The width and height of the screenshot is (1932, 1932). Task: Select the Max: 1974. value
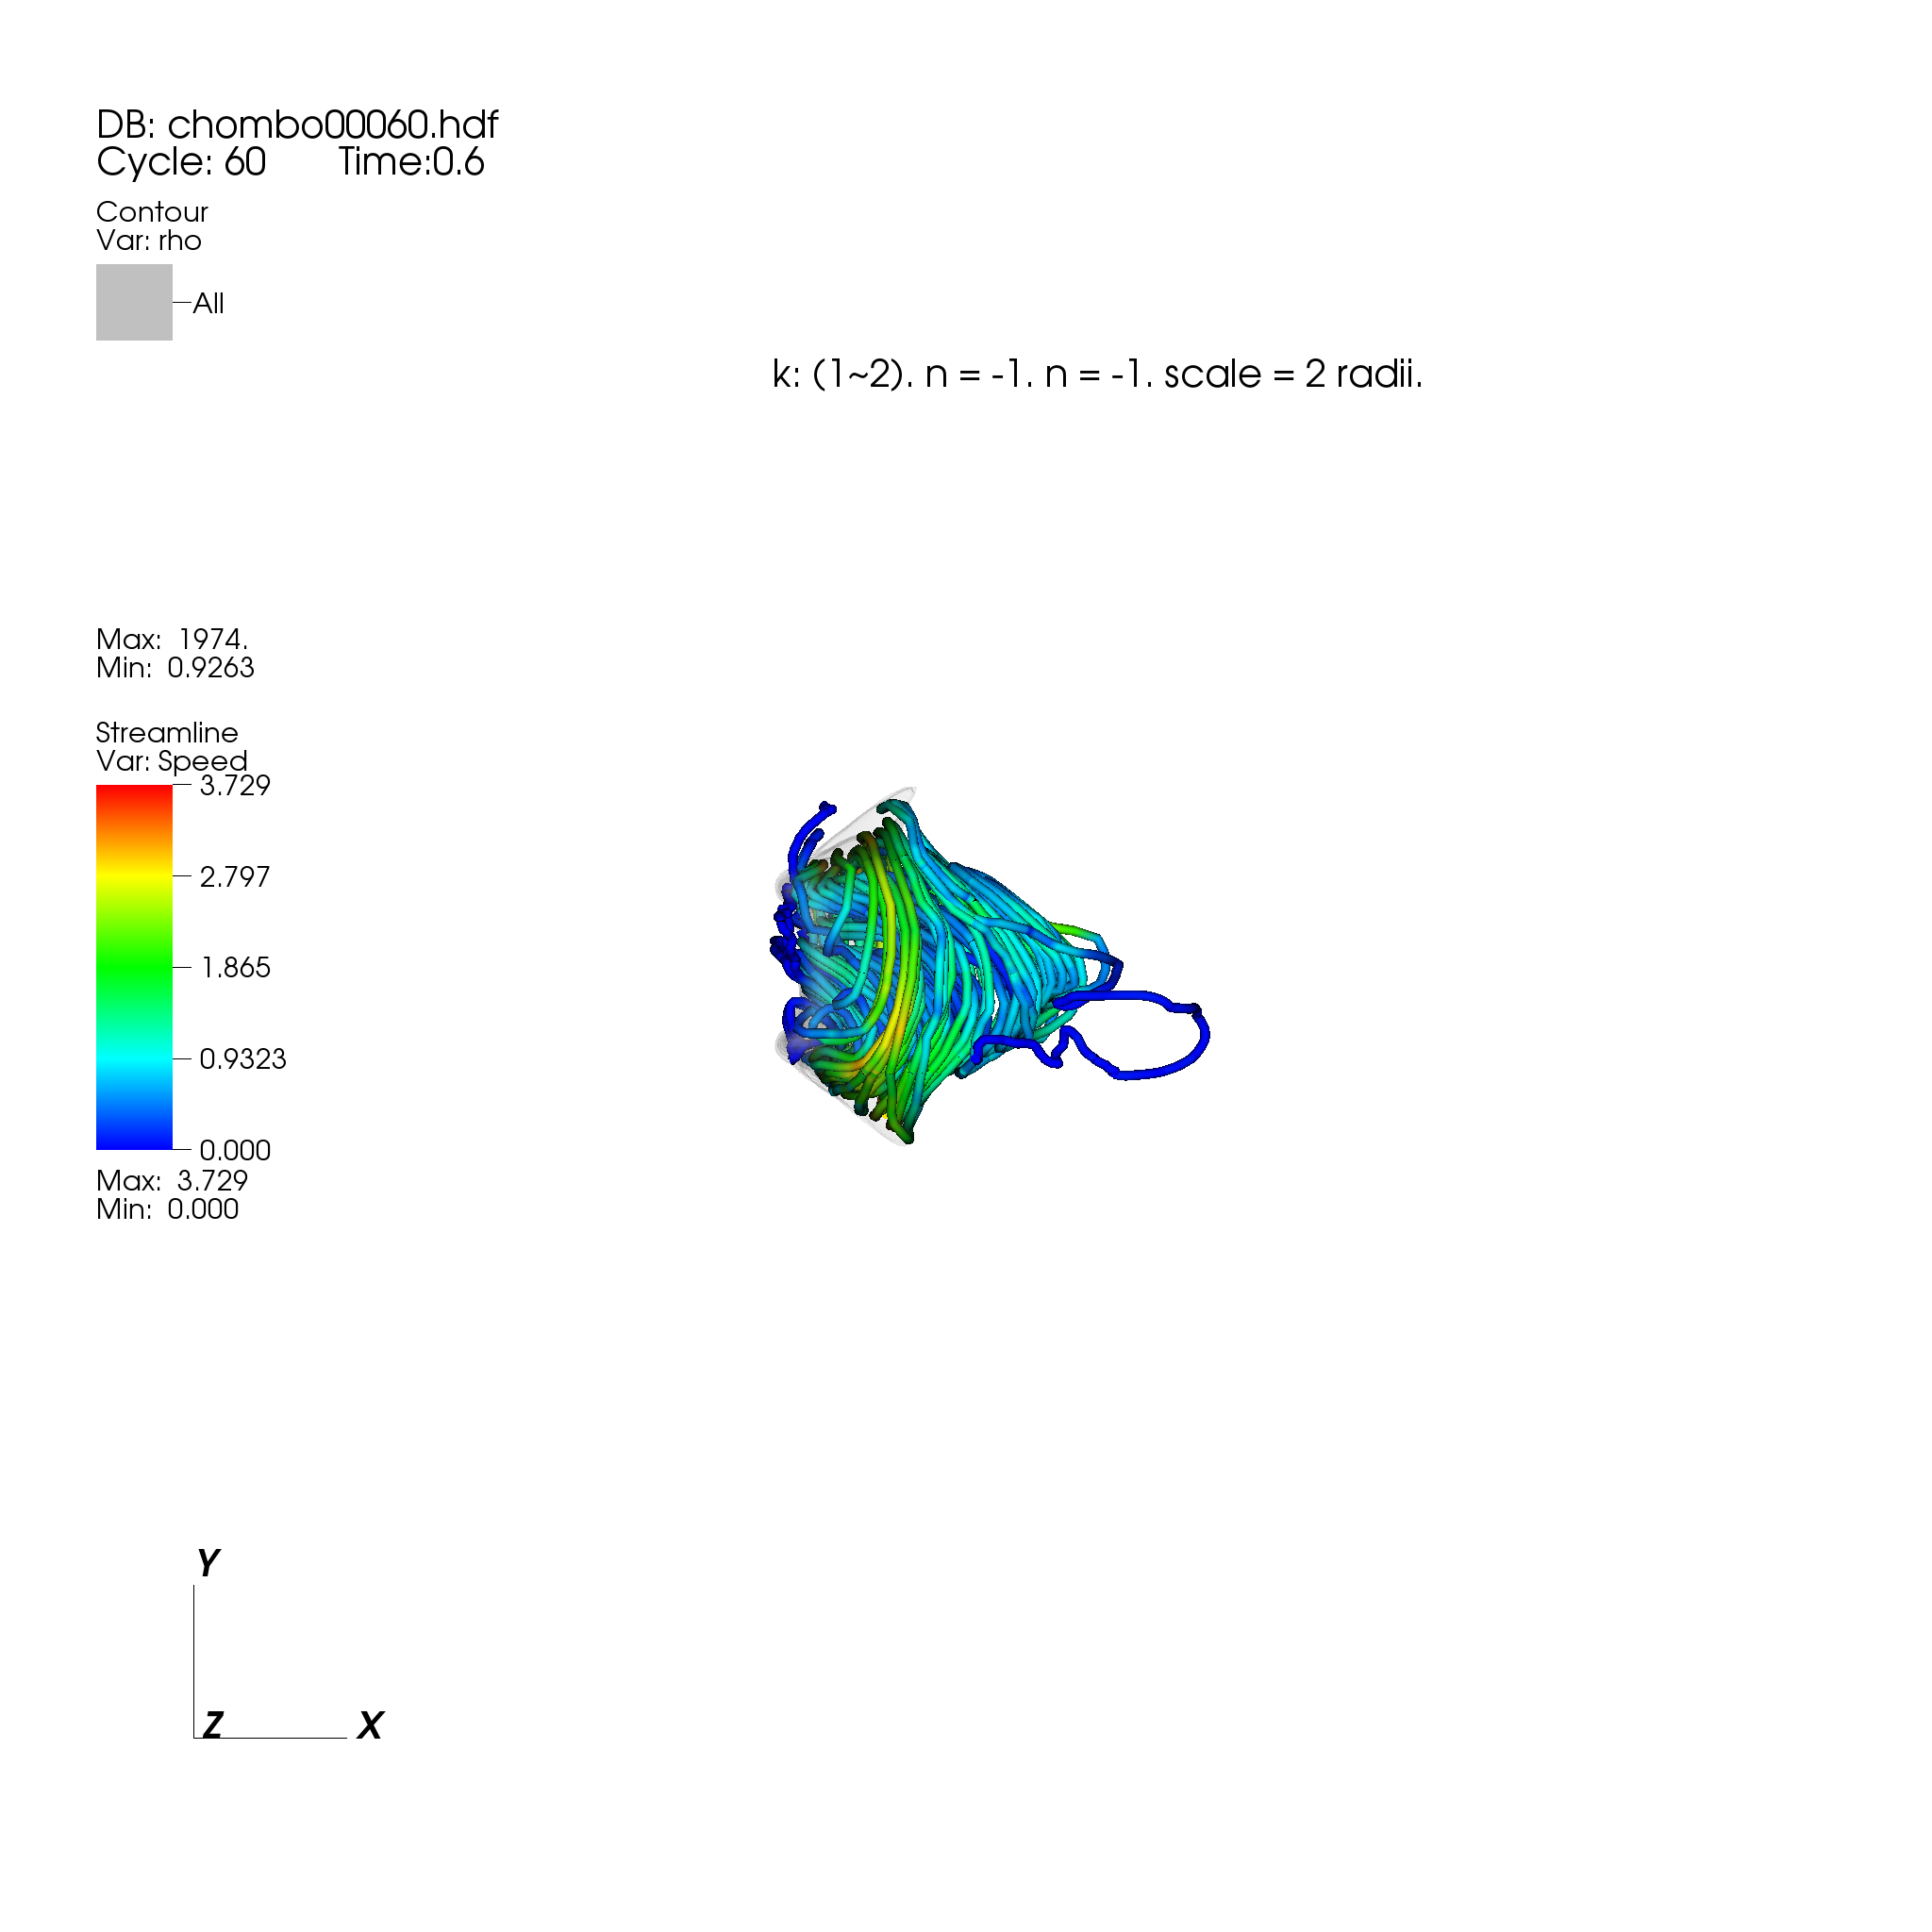pos(172,639)
